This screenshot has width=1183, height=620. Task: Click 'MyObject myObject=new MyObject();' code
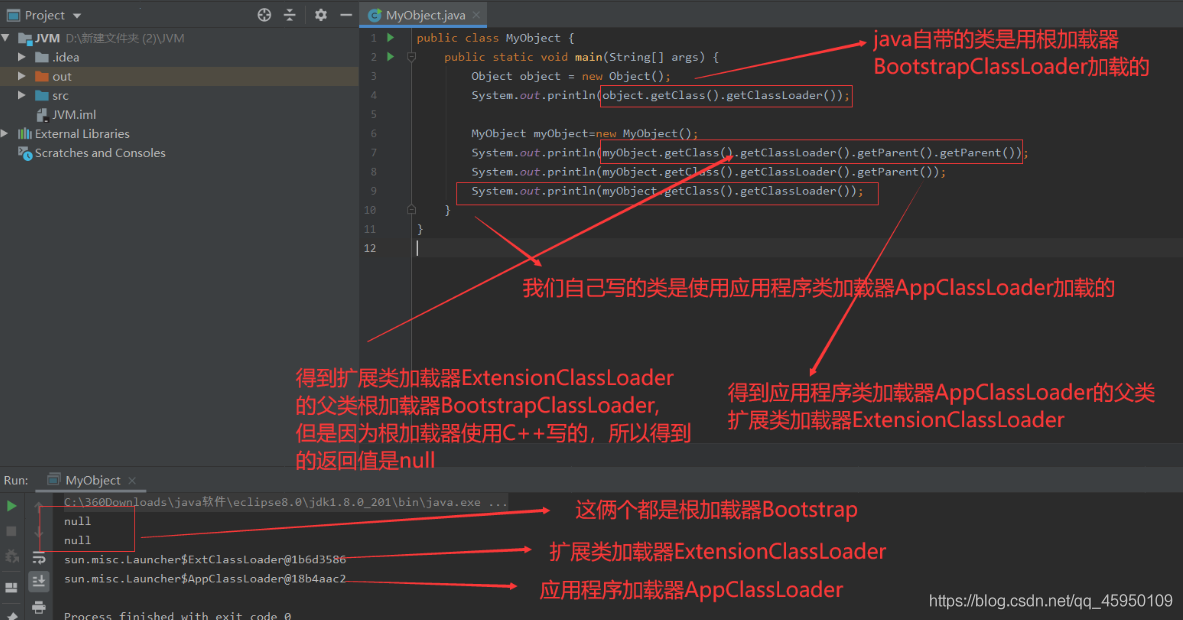(x=585, y=134)
